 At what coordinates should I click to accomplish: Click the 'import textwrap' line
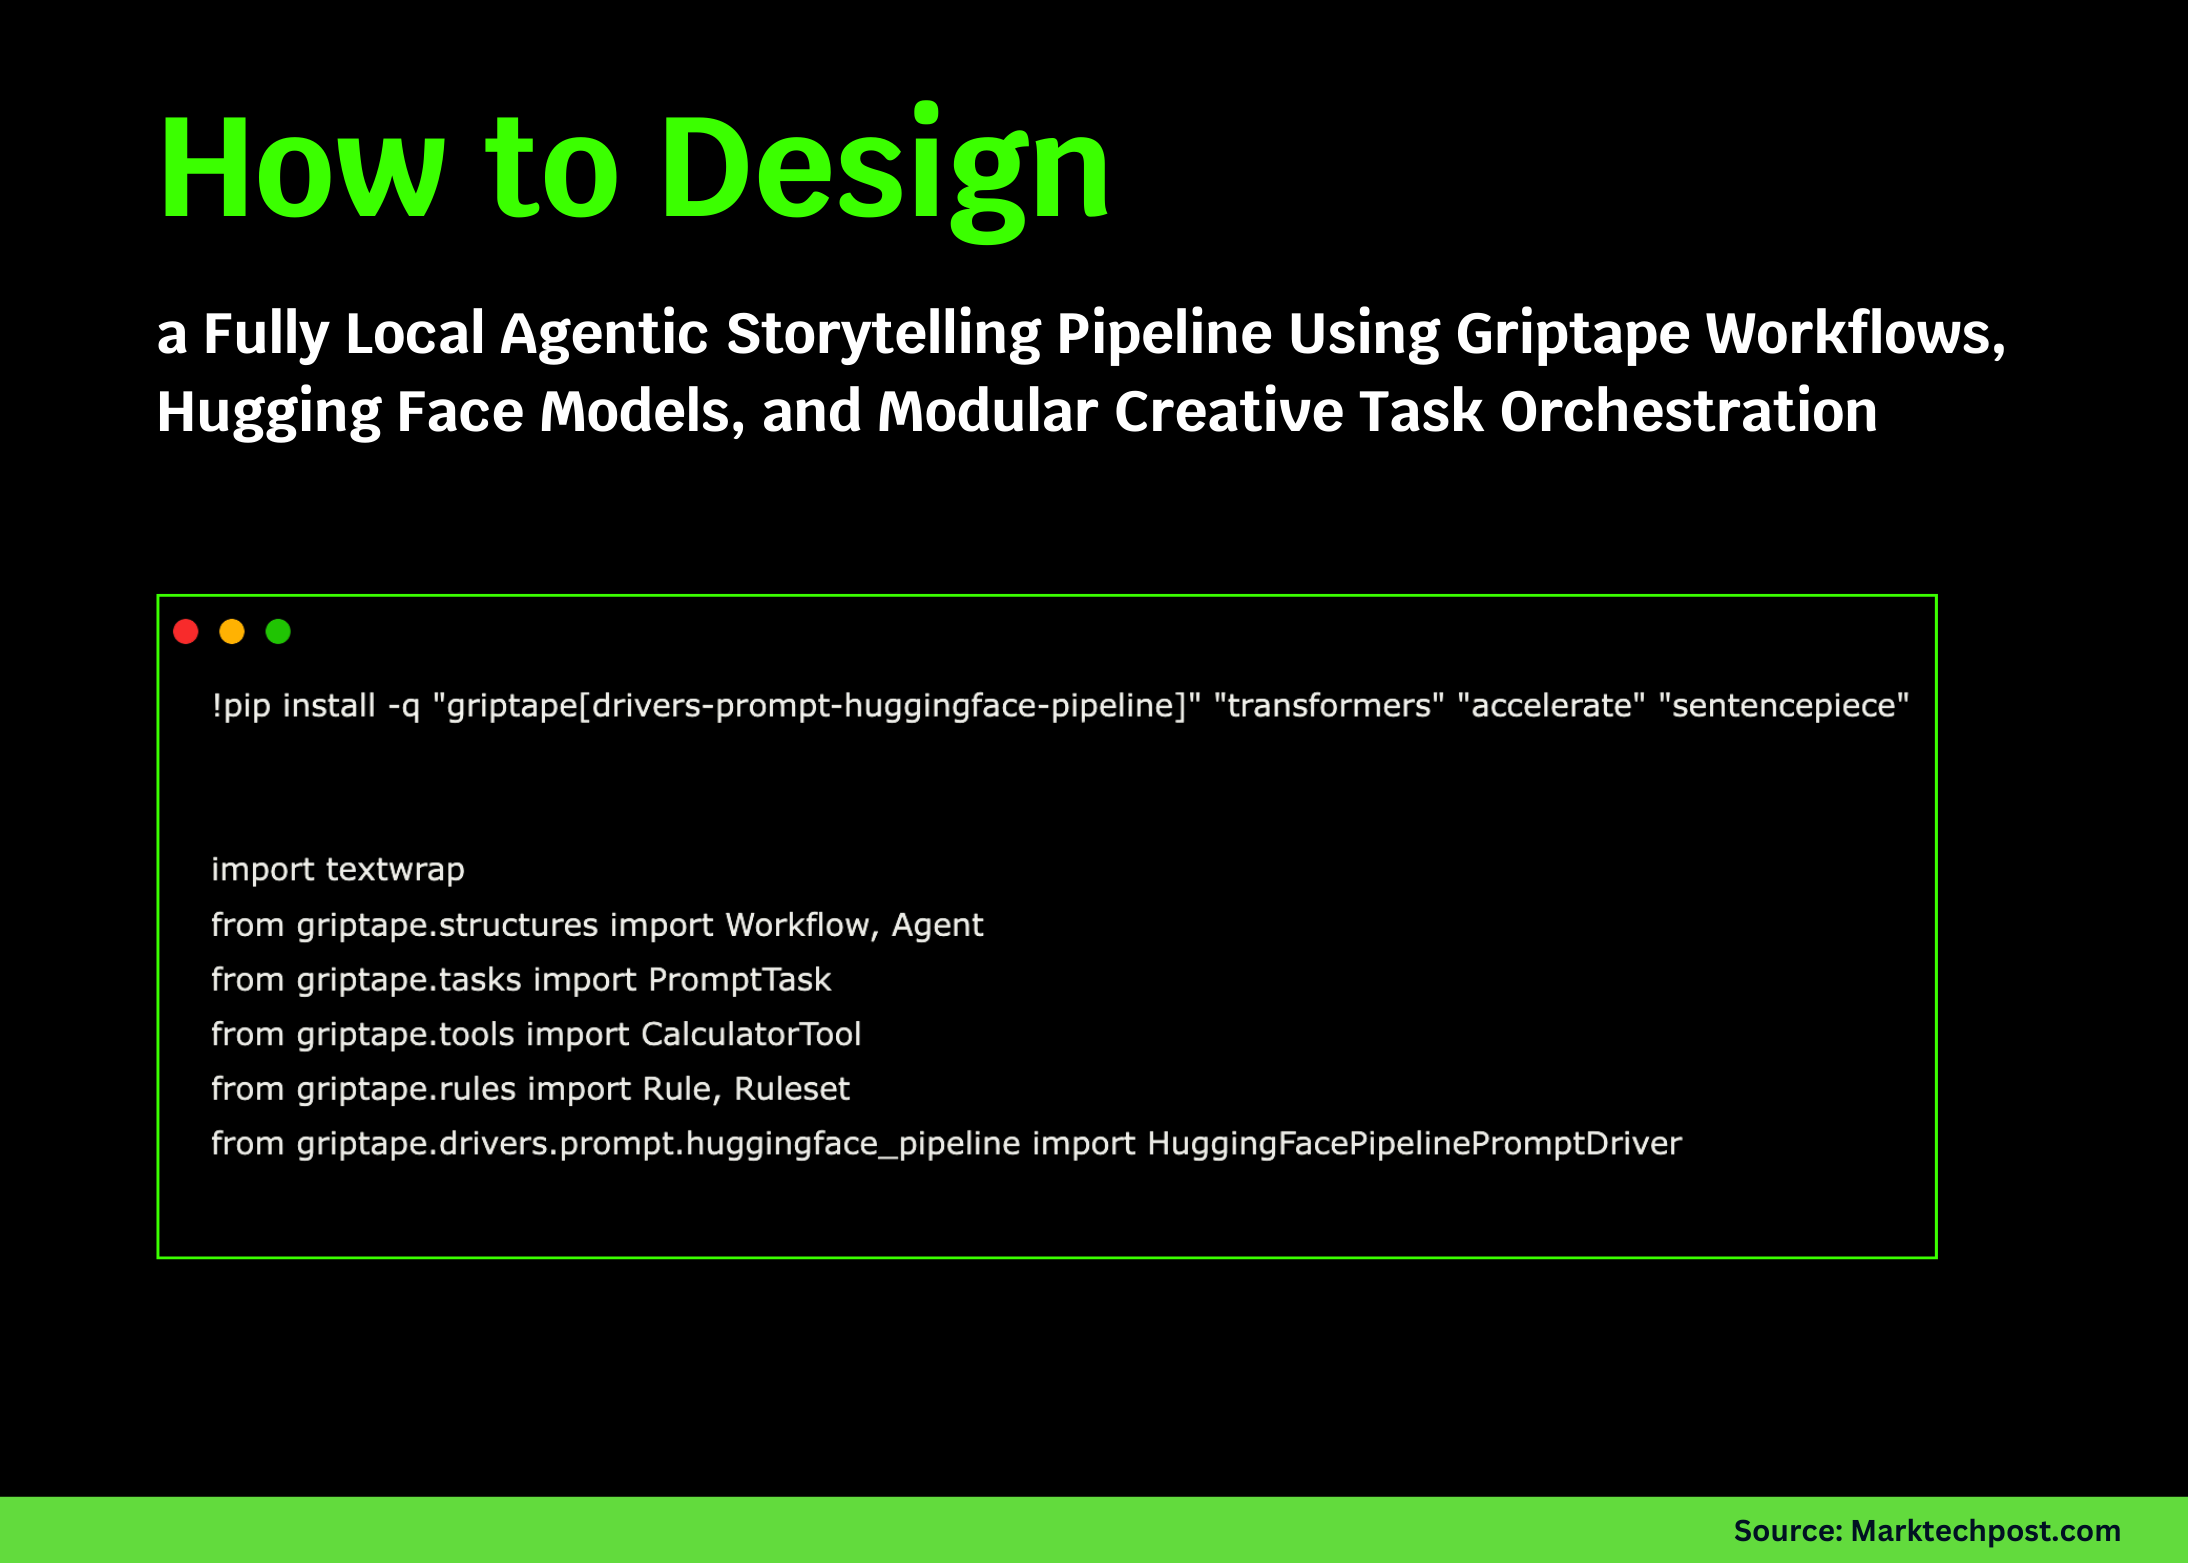click(x=337, y=869)
